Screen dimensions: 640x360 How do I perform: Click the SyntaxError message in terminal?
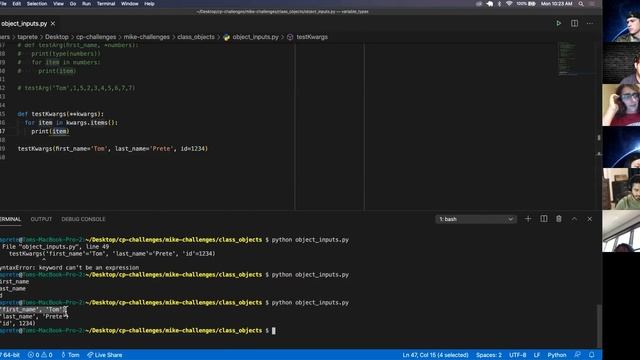(69, 268)
